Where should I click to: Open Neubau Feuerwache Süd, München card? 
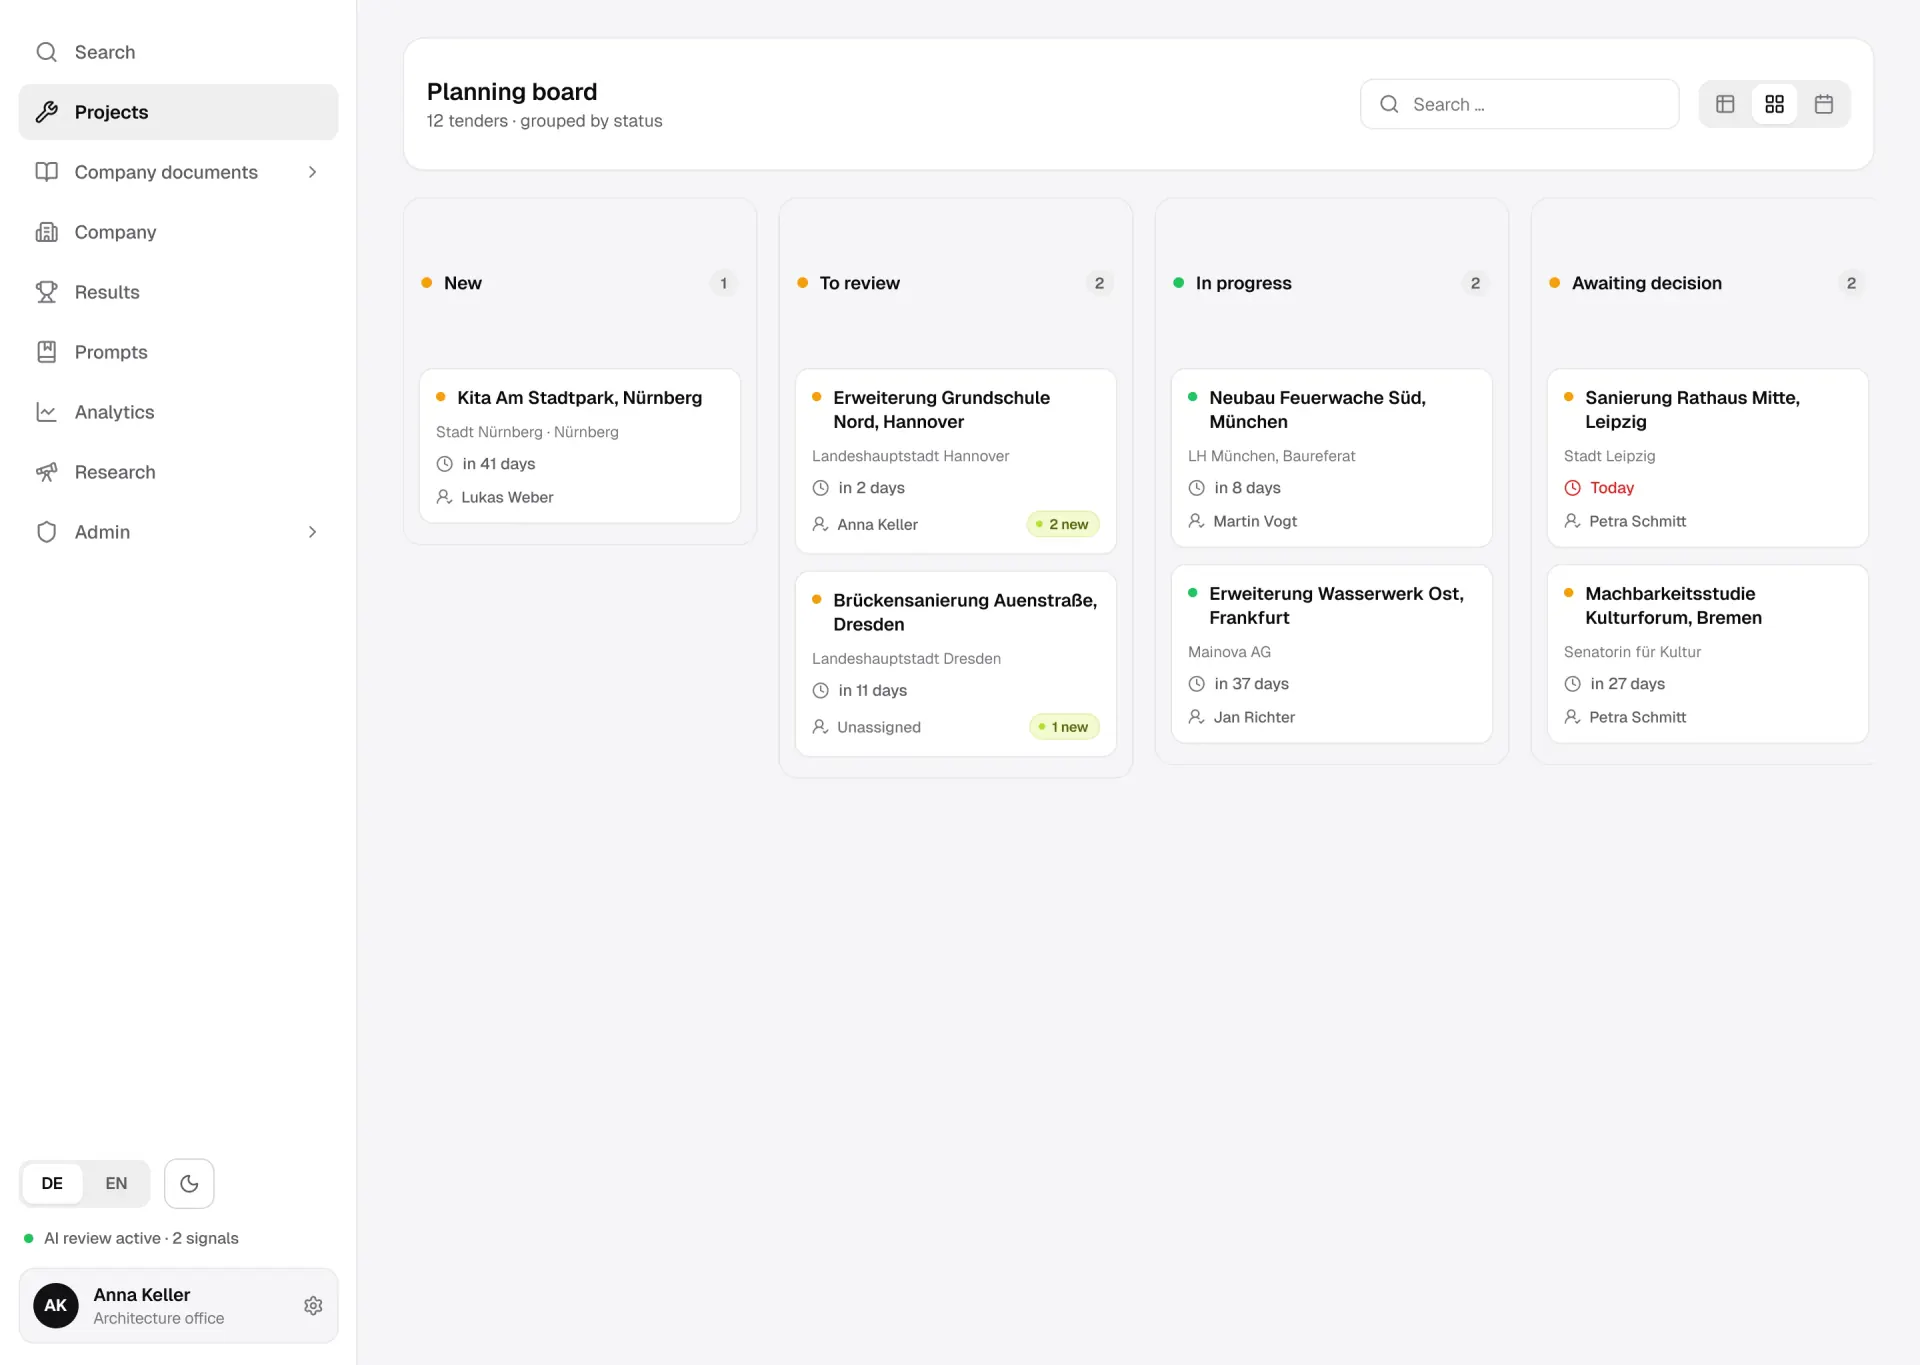1332,458
